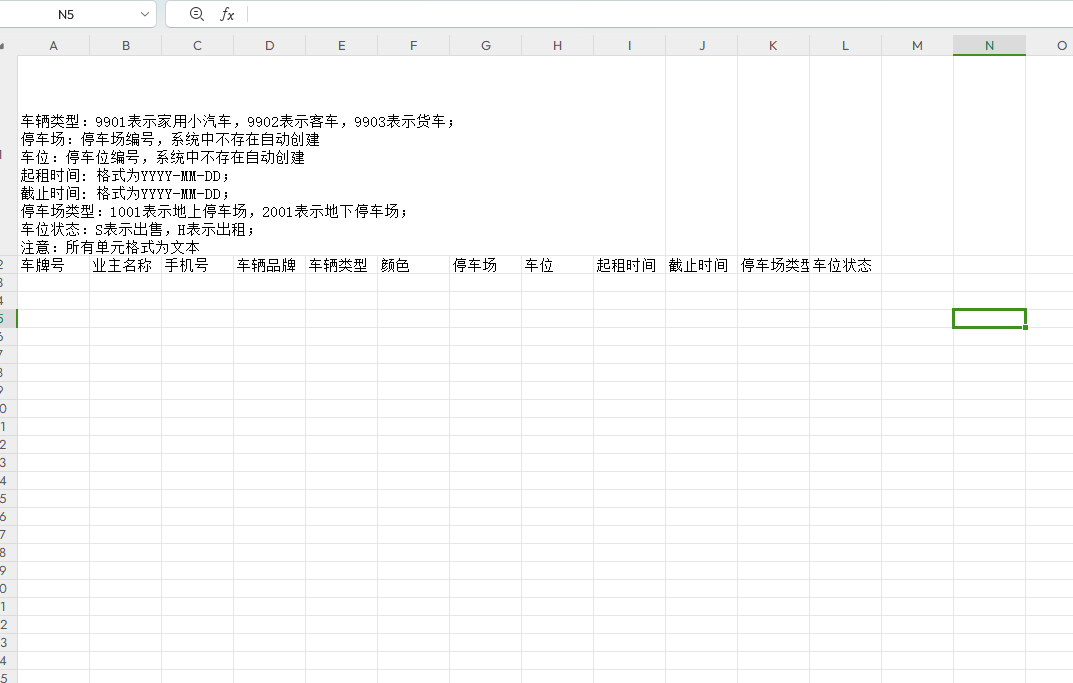Select the 截止时间 header cell
The image size is (1073, 683).
pyautogui.click(x=701, y=265)
